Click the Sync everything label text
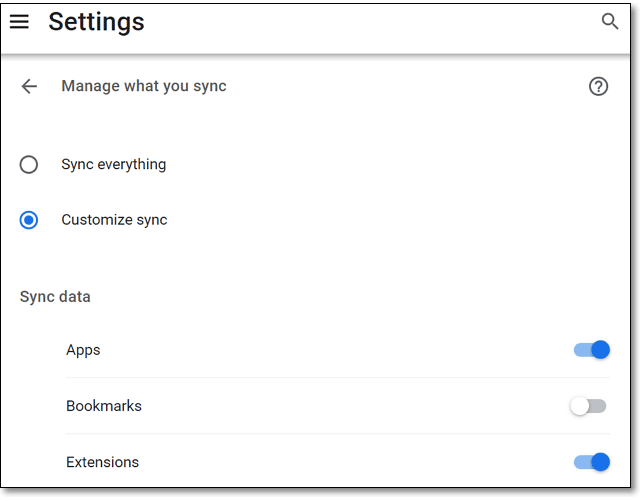 pyautogui.click(x=113, y=165)
